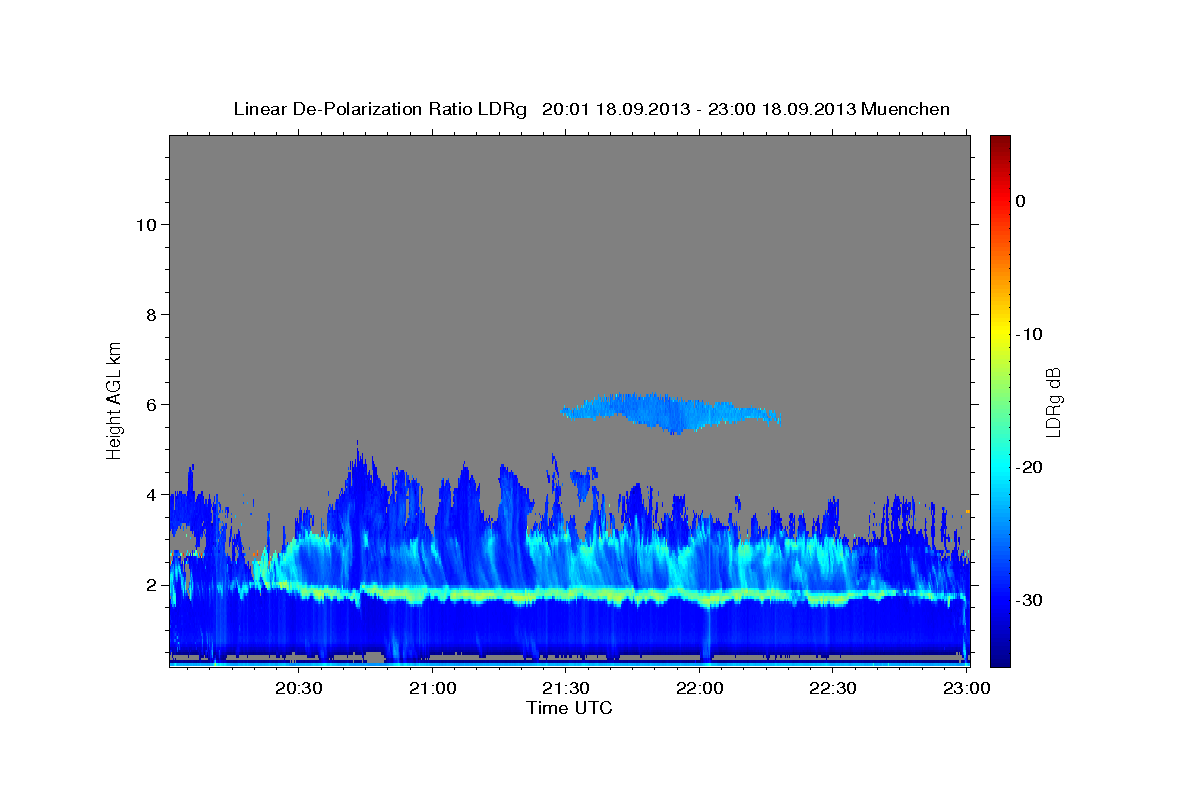Image resolution: width=1200 pixels, height=800 pixels.
Task: Click the isolated cloud layer at 6 km
Action: (670, 411)
